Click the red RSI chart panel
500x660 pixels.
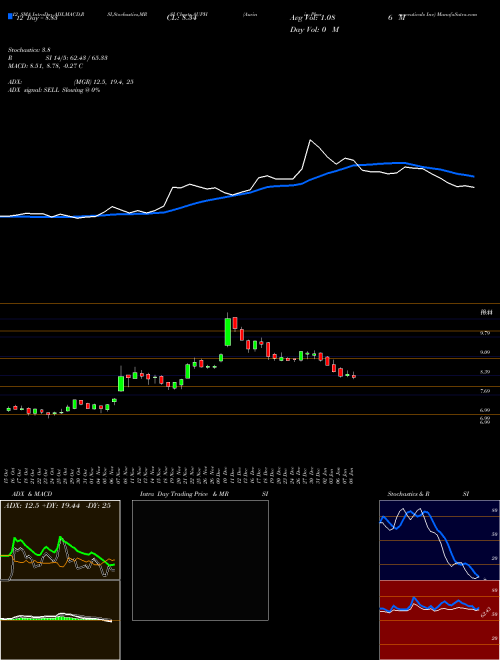(439, 620)
